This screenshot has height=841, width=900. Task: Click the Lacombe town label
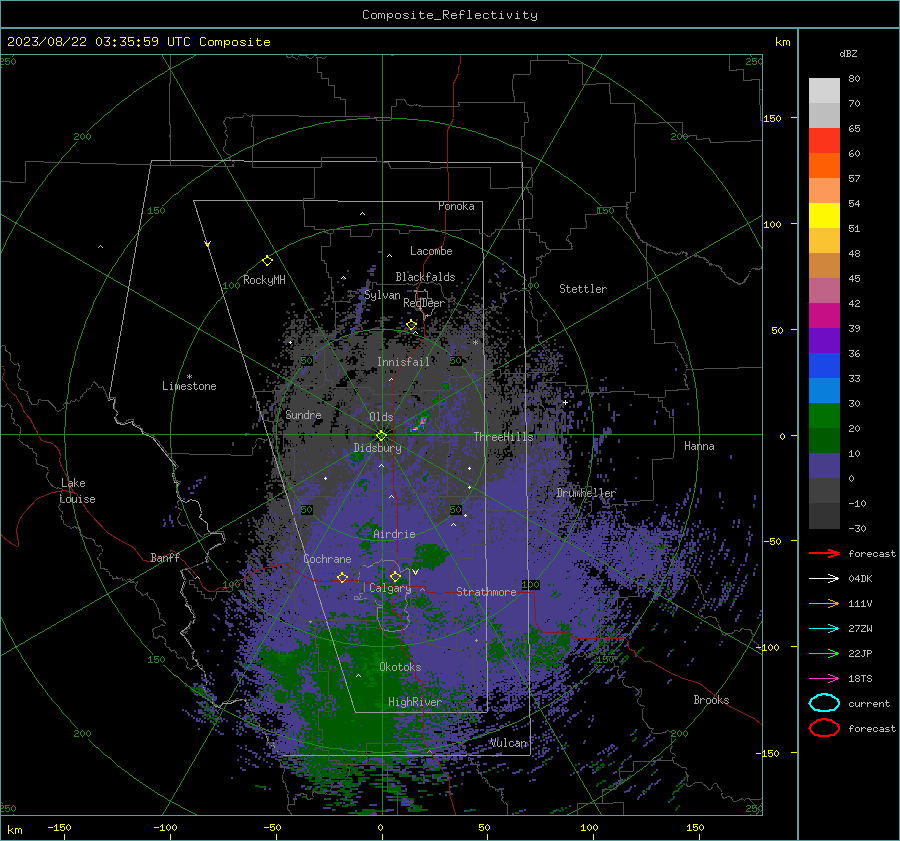431,251
